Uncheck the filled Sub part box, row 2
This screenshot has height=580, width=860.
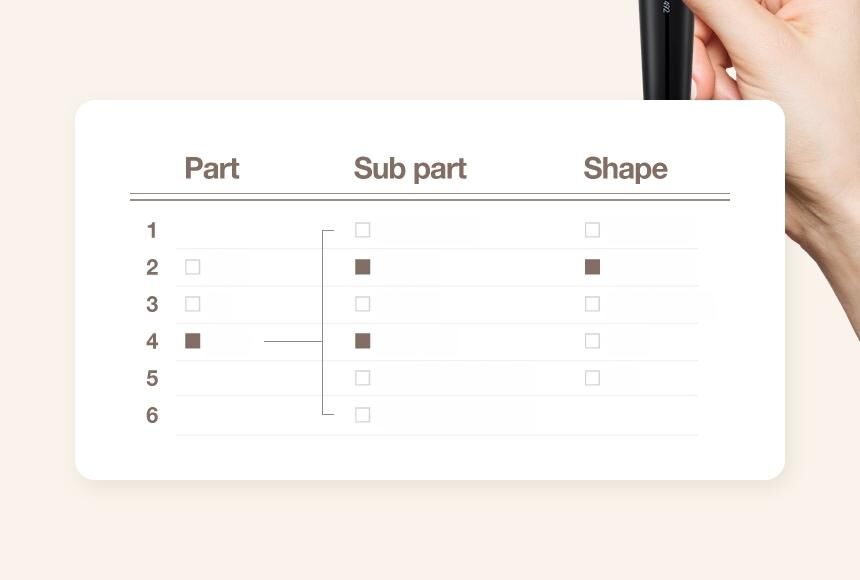pos(363,267)
